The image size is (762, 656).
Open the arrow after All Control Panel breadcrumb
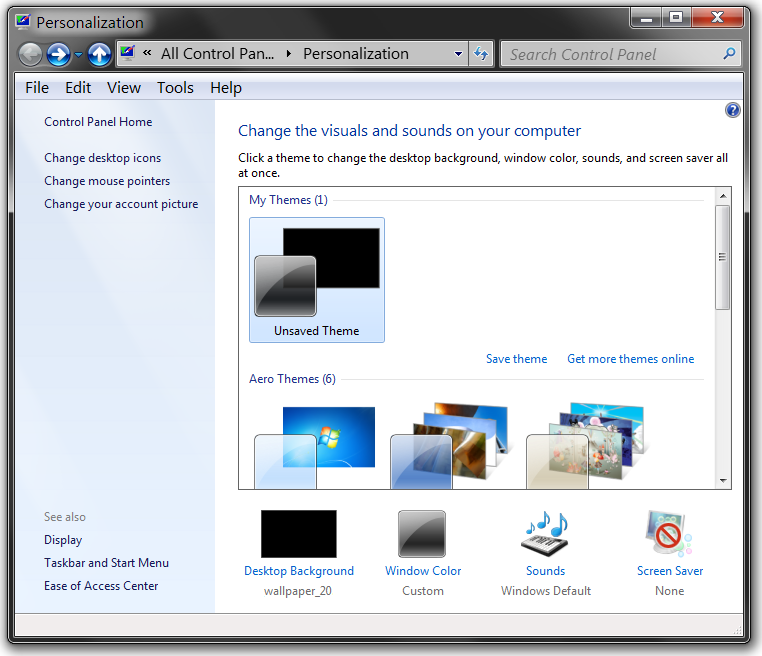pos(289,53)
